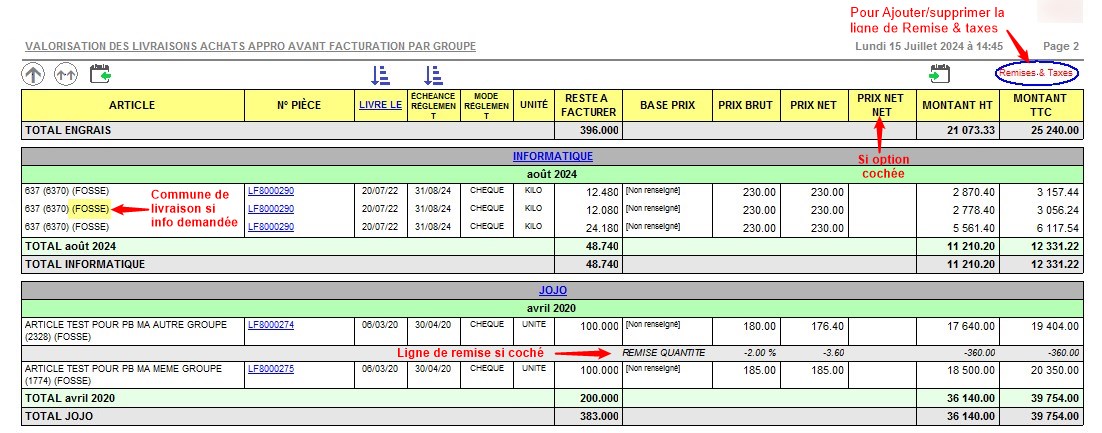
Task: Open the INFORMATIQUE group link
Action: tap(552, 156)
